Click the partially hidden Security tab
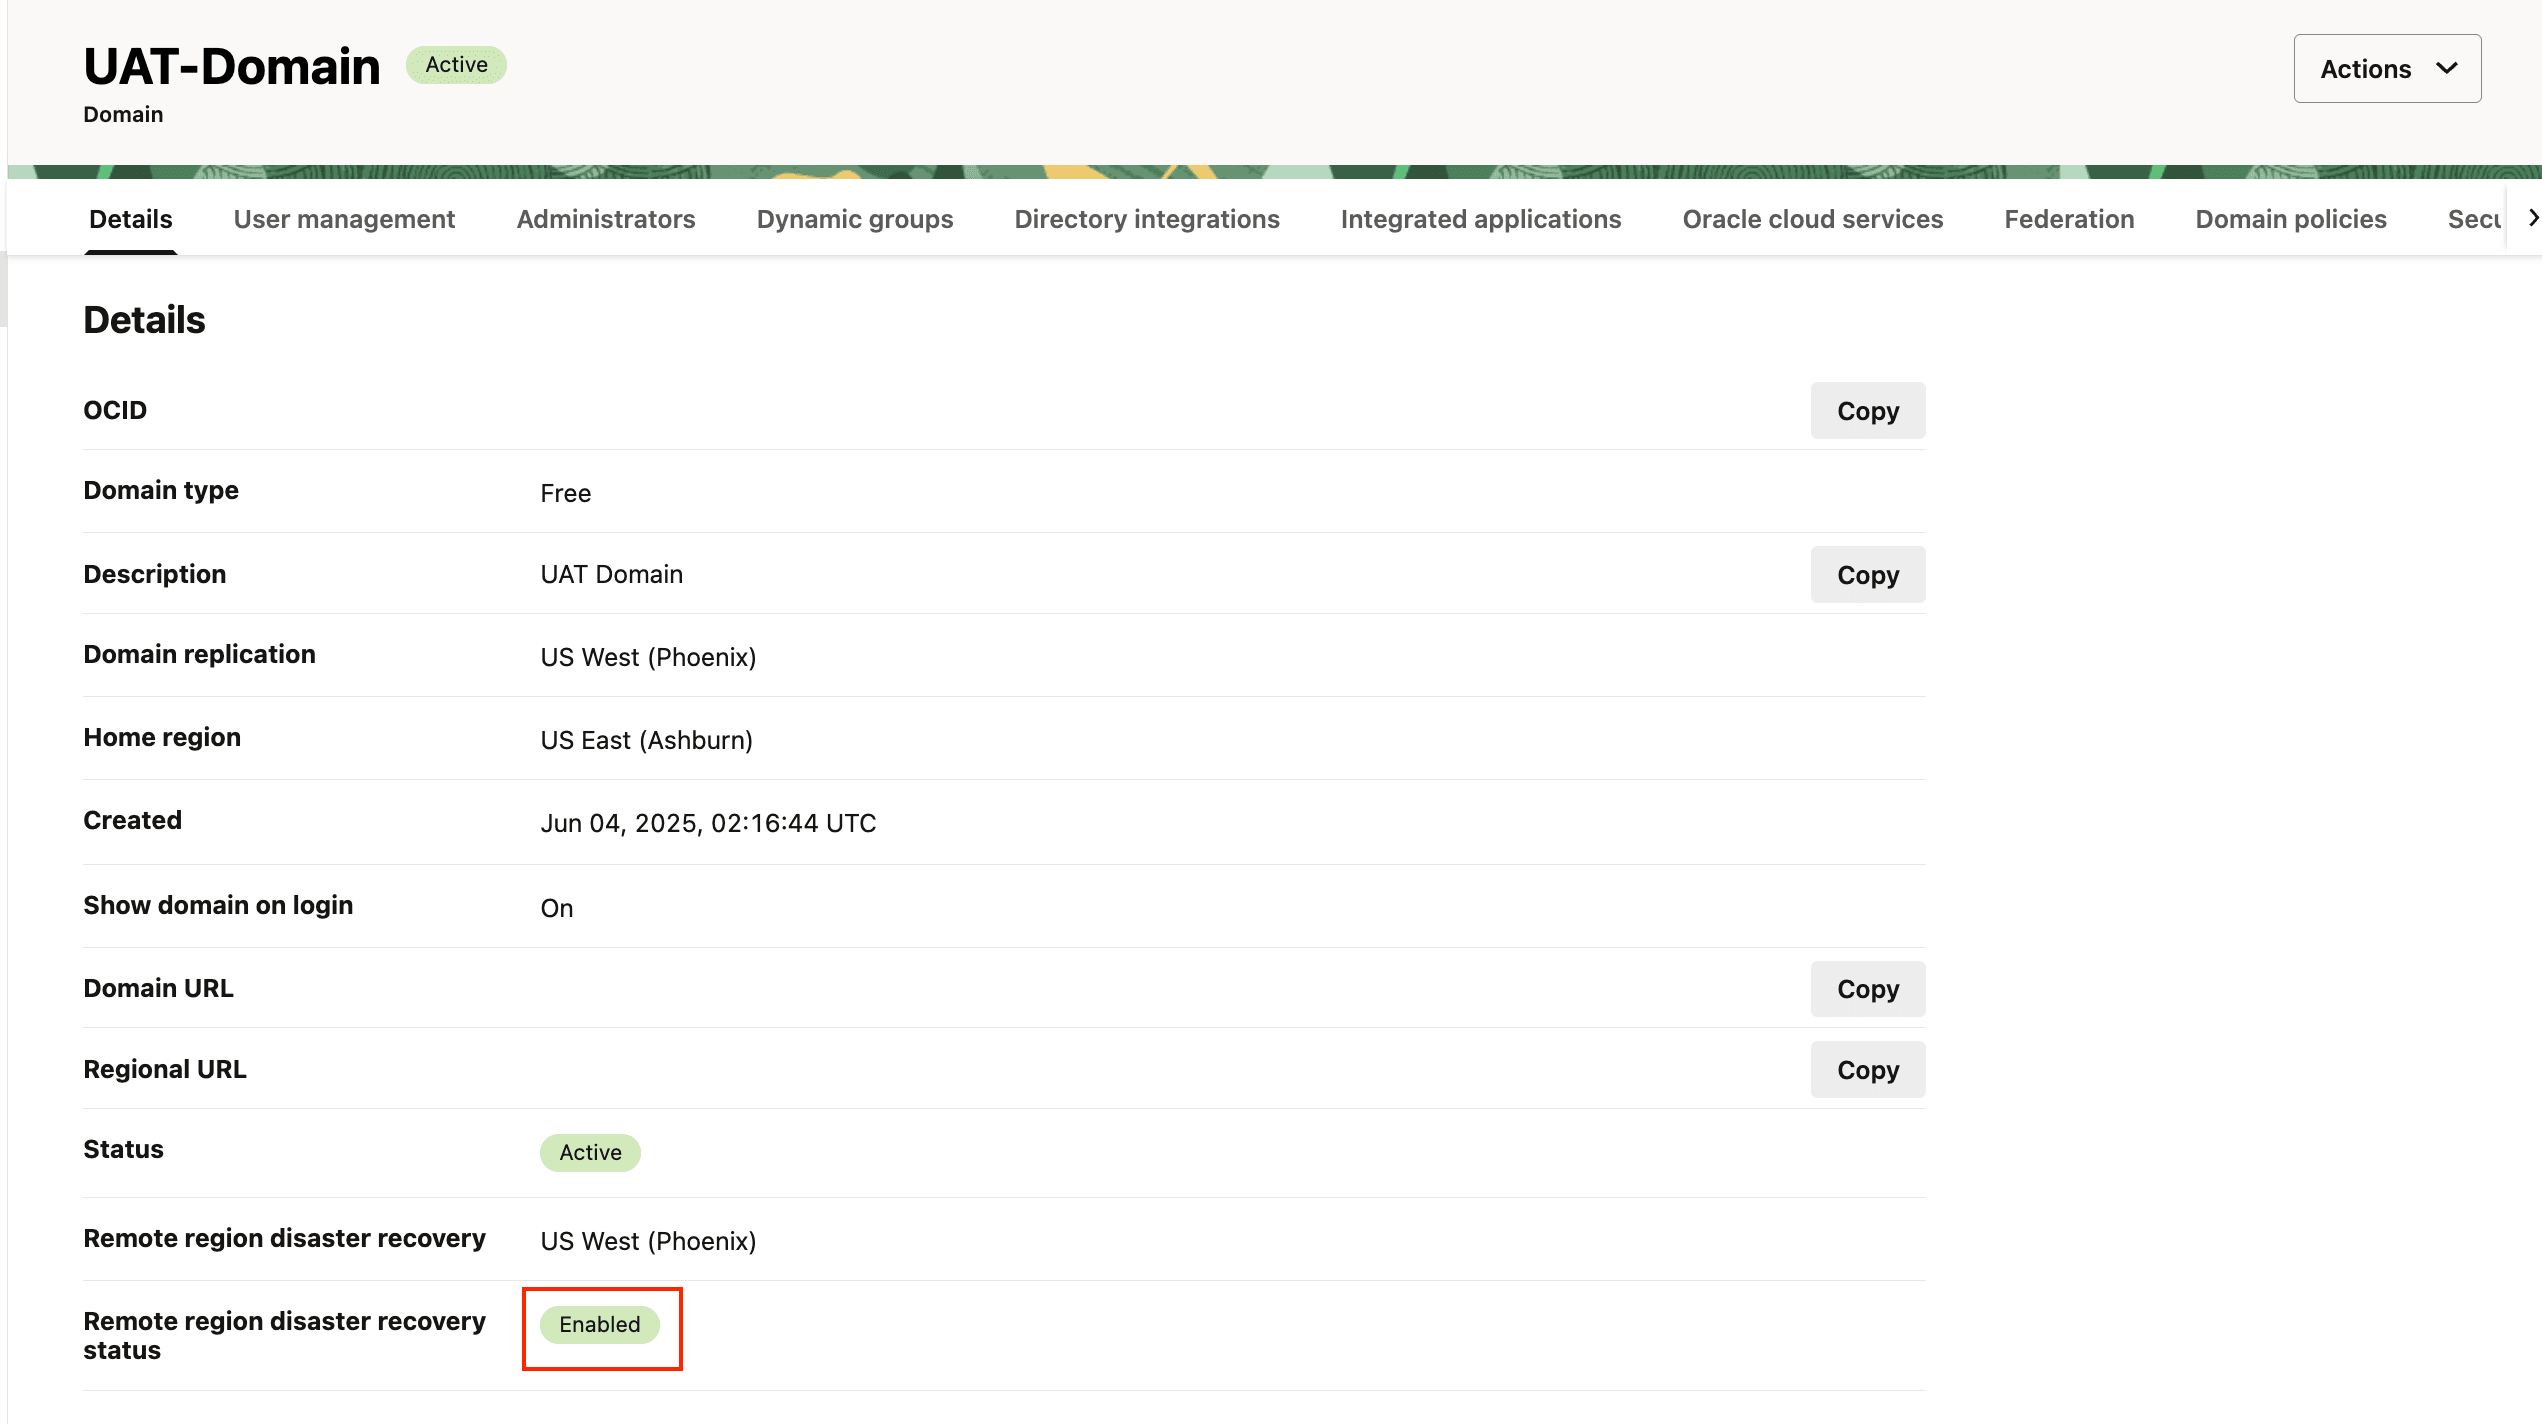 [2473, 219]
